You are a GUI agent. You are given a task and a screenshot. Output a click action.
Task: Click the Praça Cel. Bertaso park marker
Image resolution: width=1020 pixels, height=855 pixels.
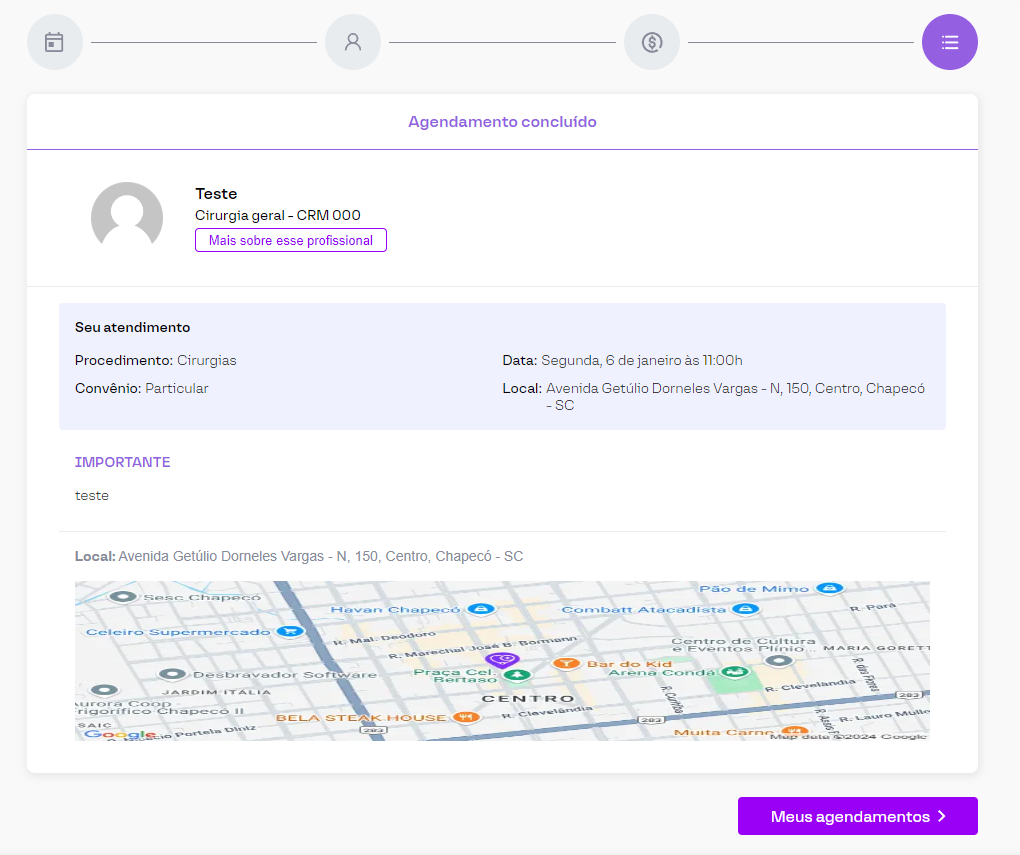pyautogui.click(x=517, y=675)
